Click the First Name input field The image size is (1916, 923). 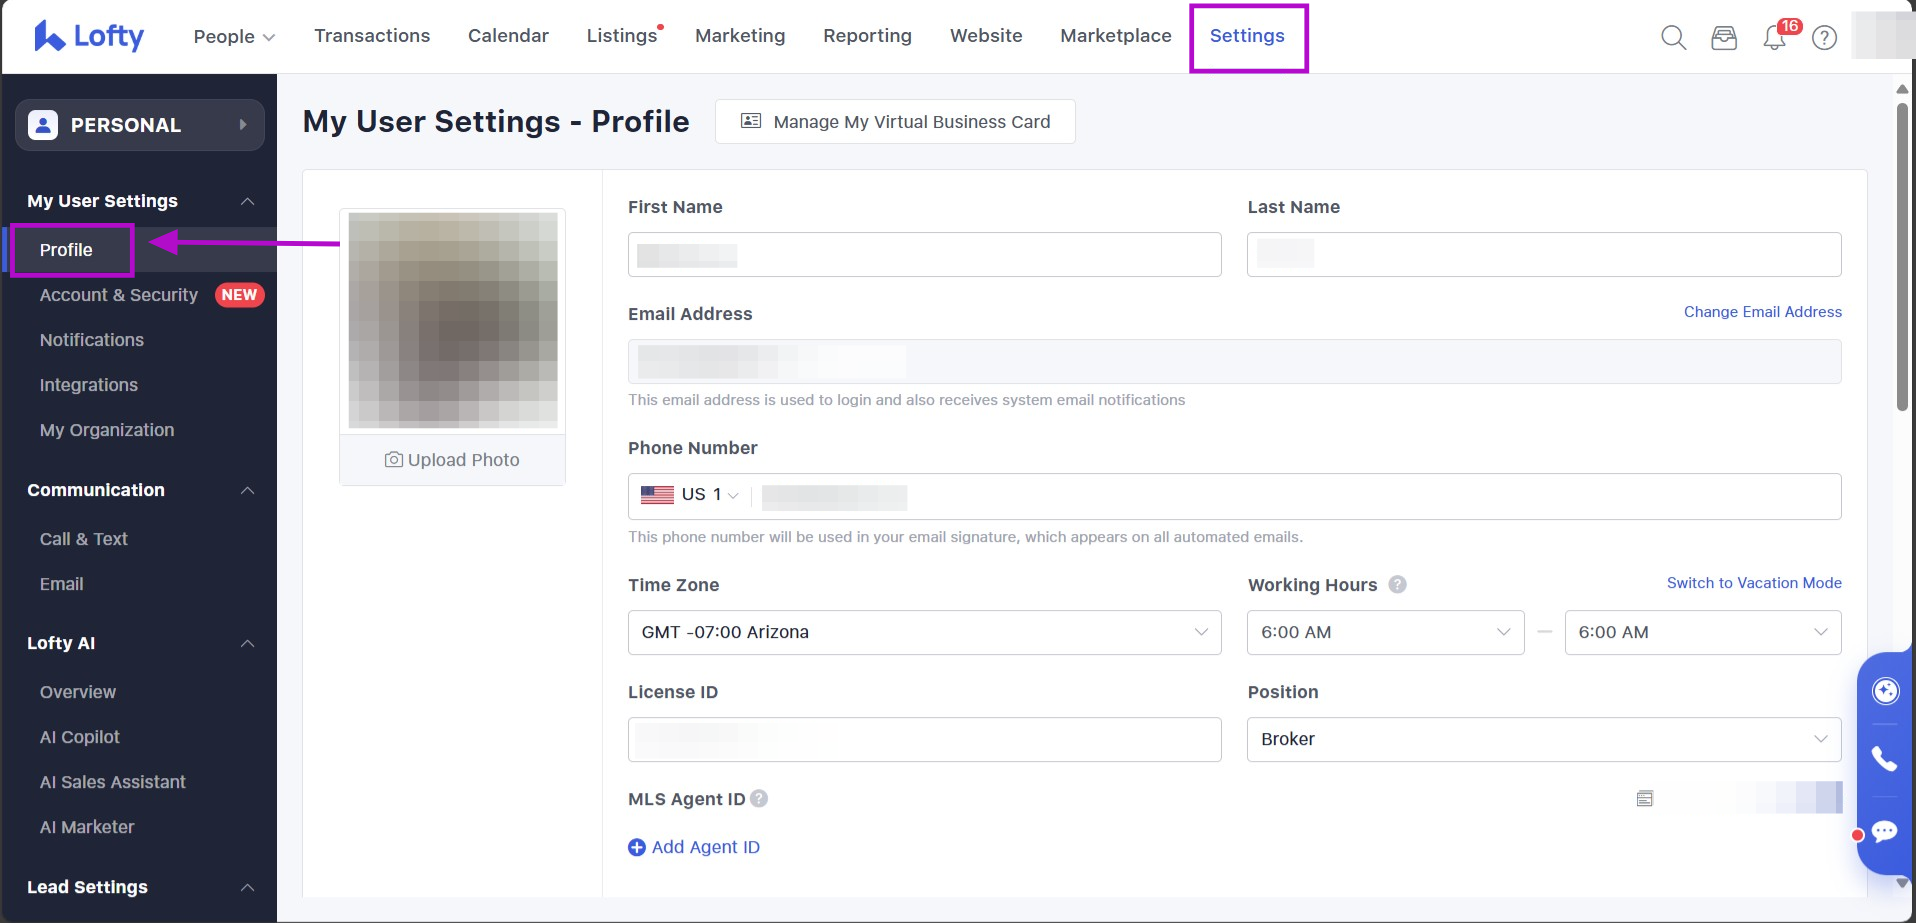[x=924, y=255]
